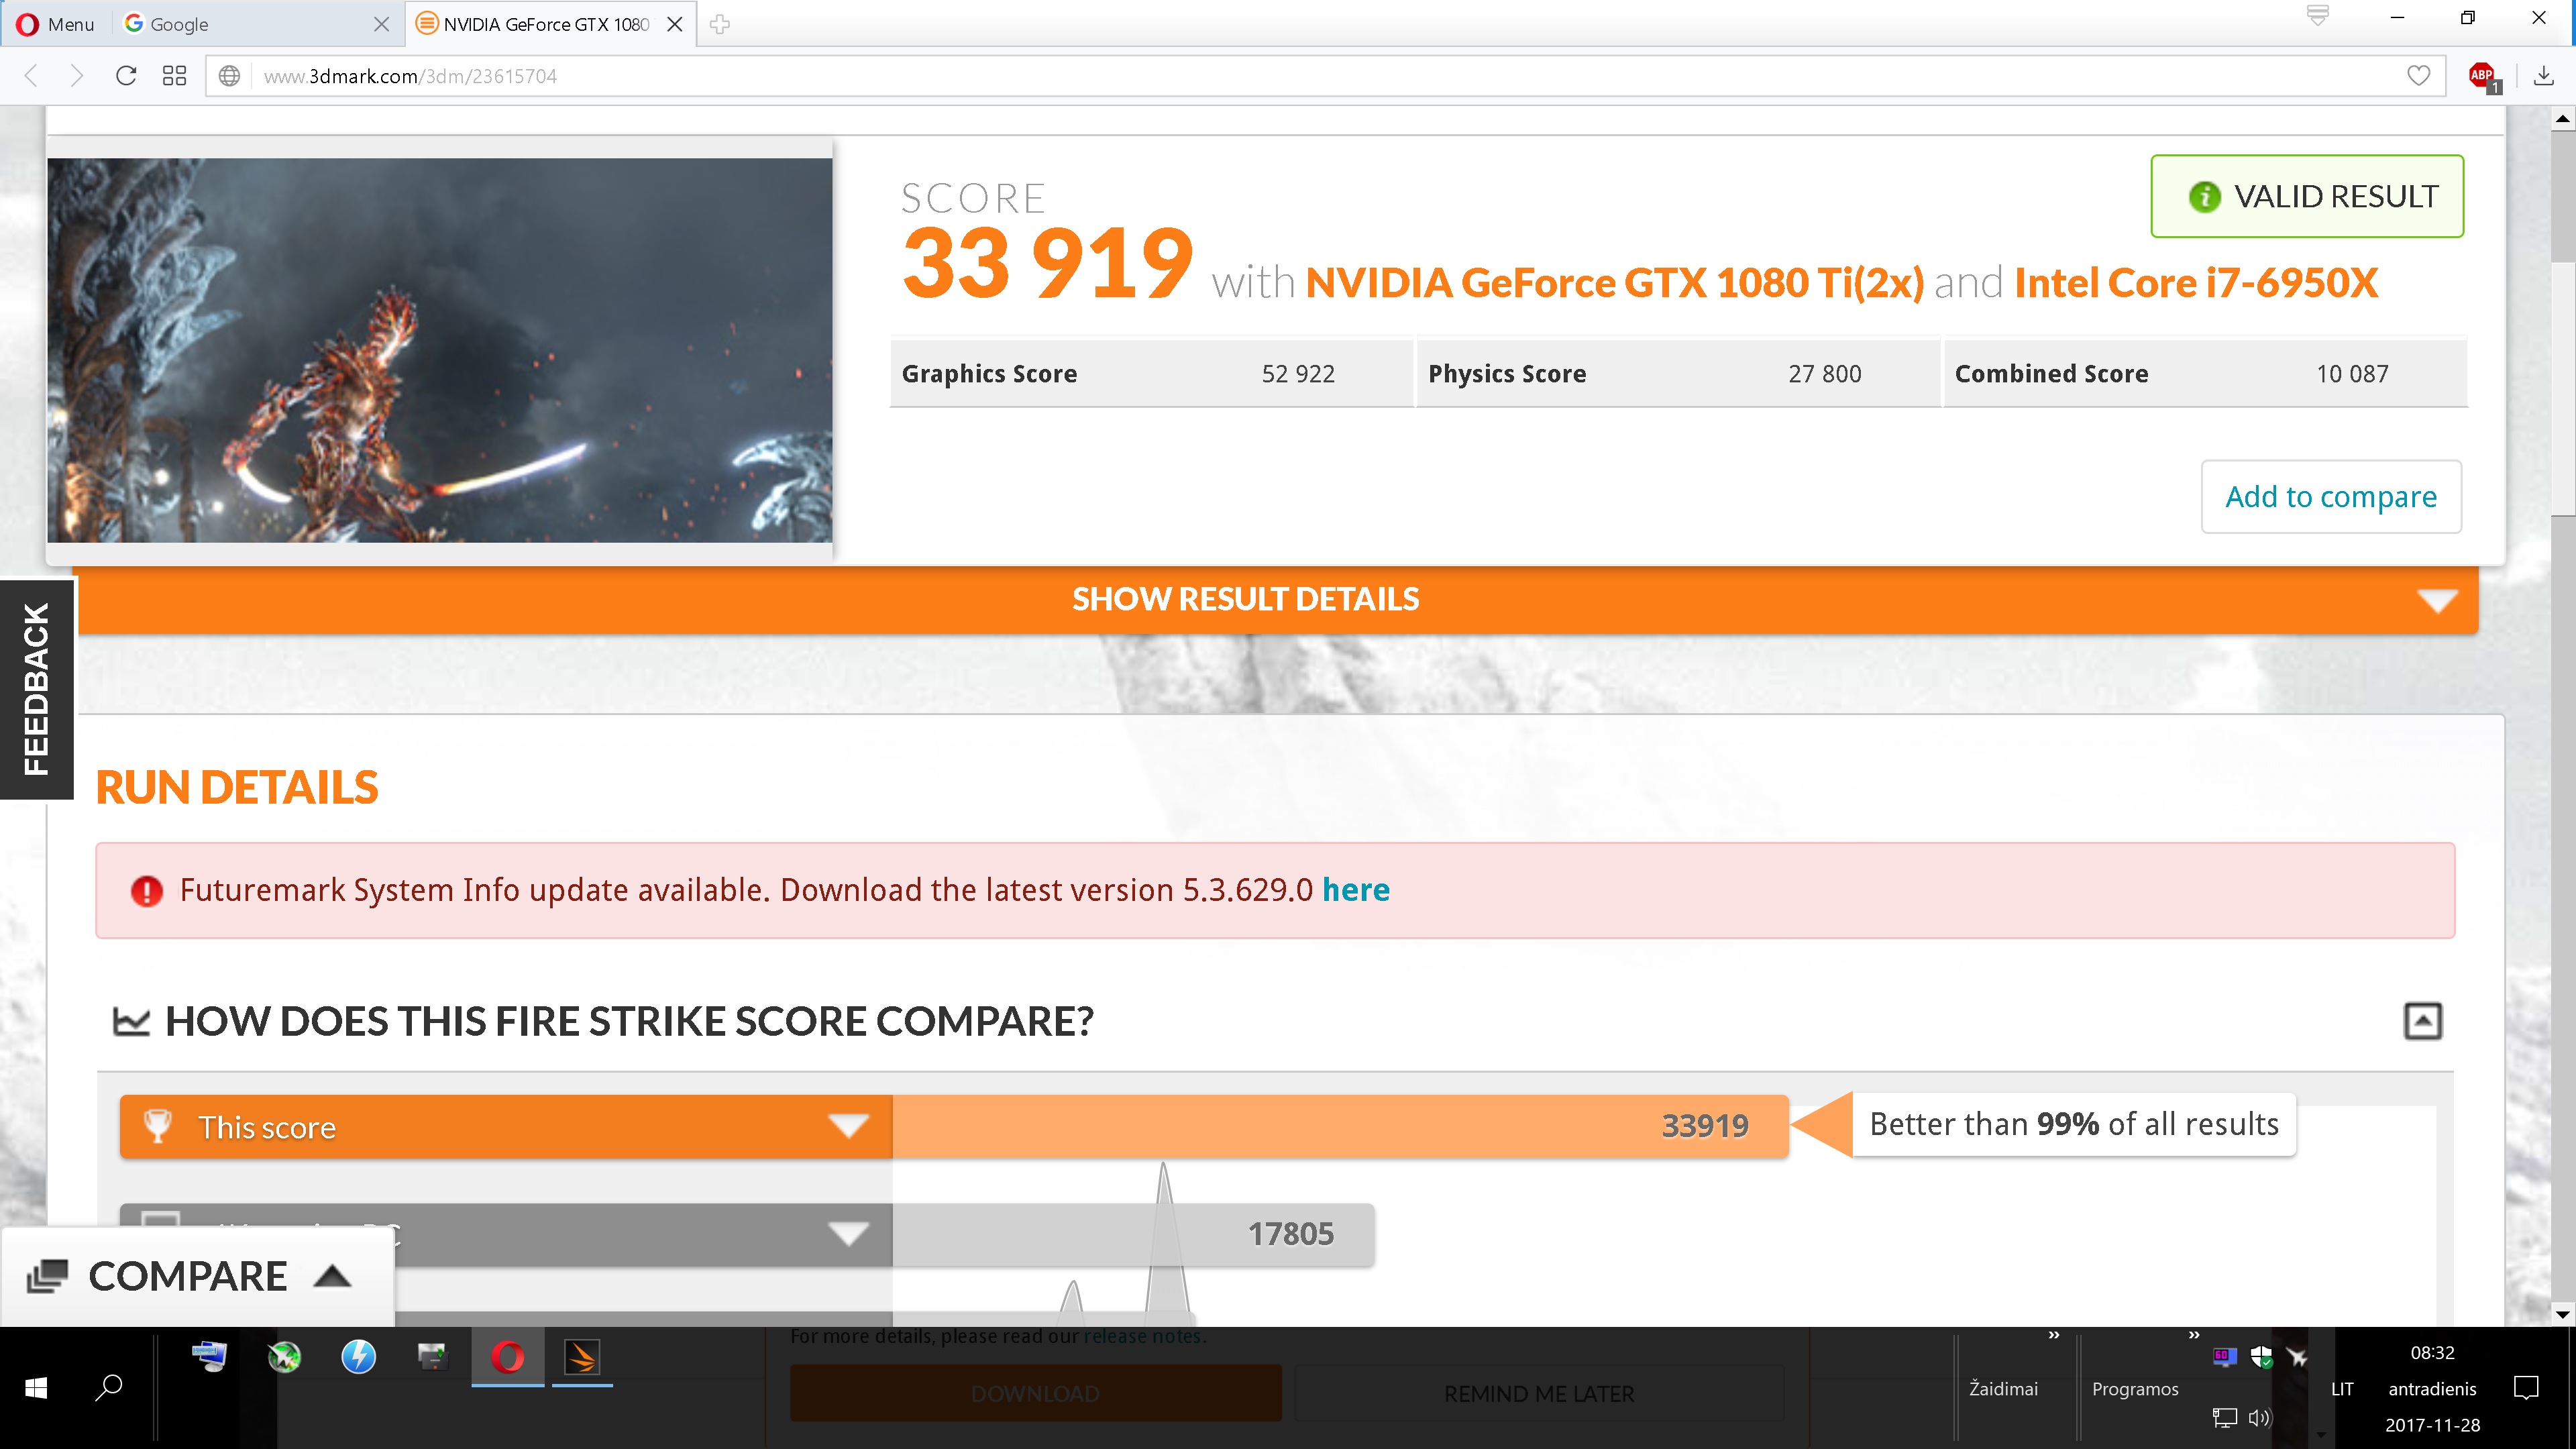2576x1449 pixels.
Task: Expand the Žaidimai toolbar chevron
Action: (x=2053, y=1335)
